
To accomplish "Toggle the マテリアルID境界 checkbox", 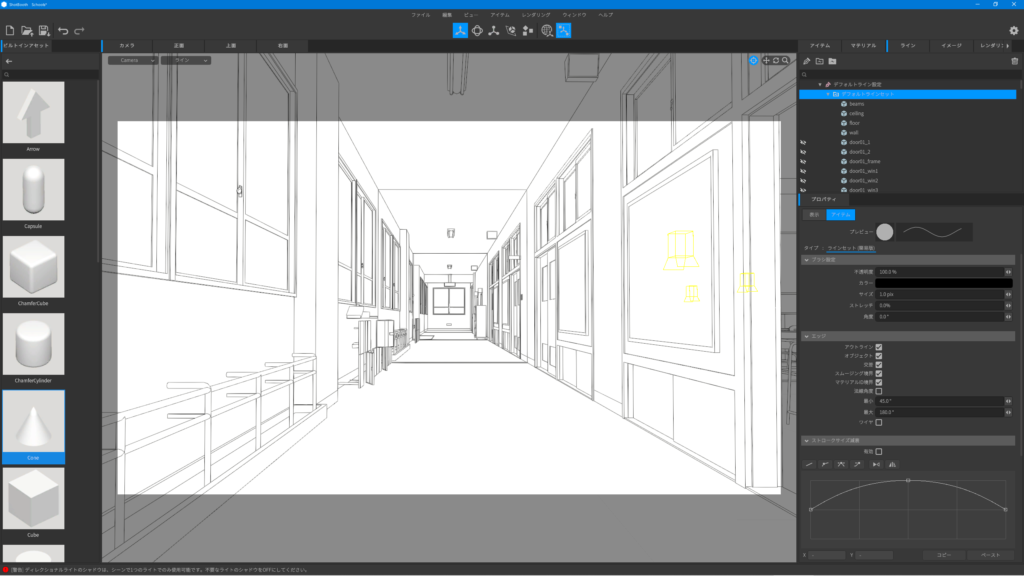I will [879, 382].
